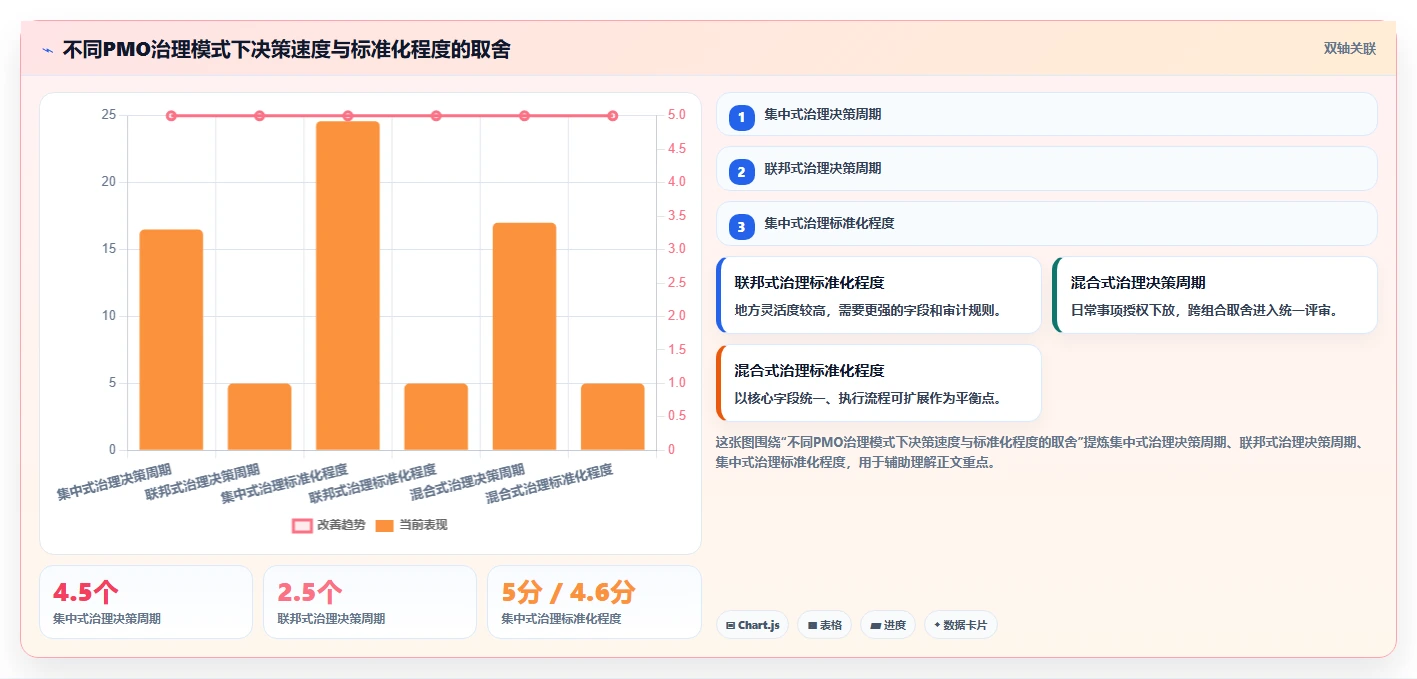The width and height of the screenshot is (1417, 679).
Task: Open the 混合式治理决策周期 card
Action: click(1215, 295)
